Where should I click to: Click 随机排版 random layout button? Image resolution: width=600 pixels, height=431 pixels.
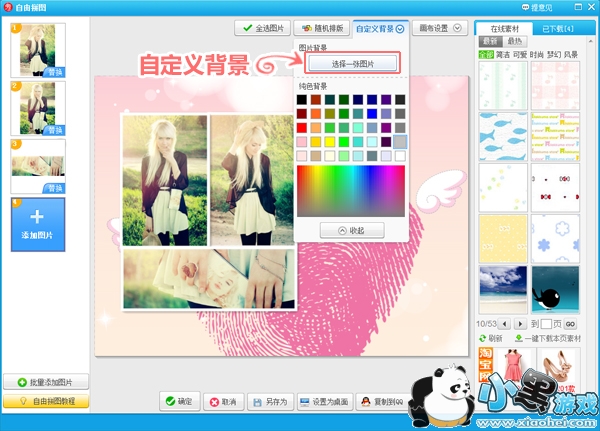pos(322,28)
